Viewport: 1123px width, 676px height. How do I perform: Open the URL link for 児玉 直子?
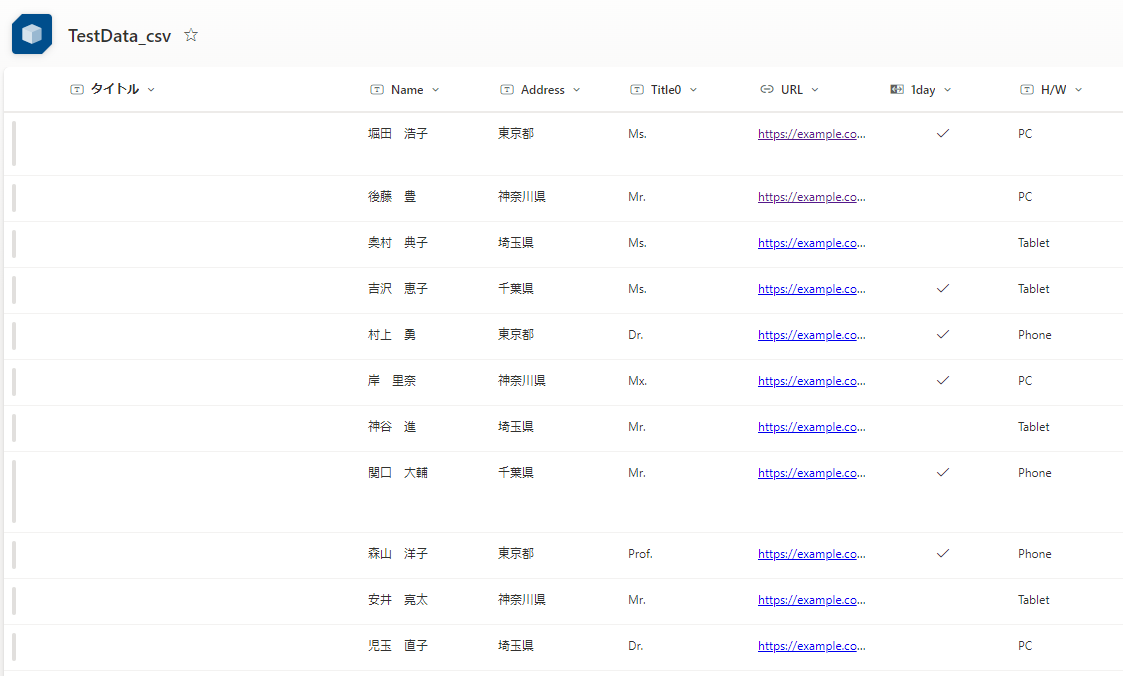(x=811, y=646)
